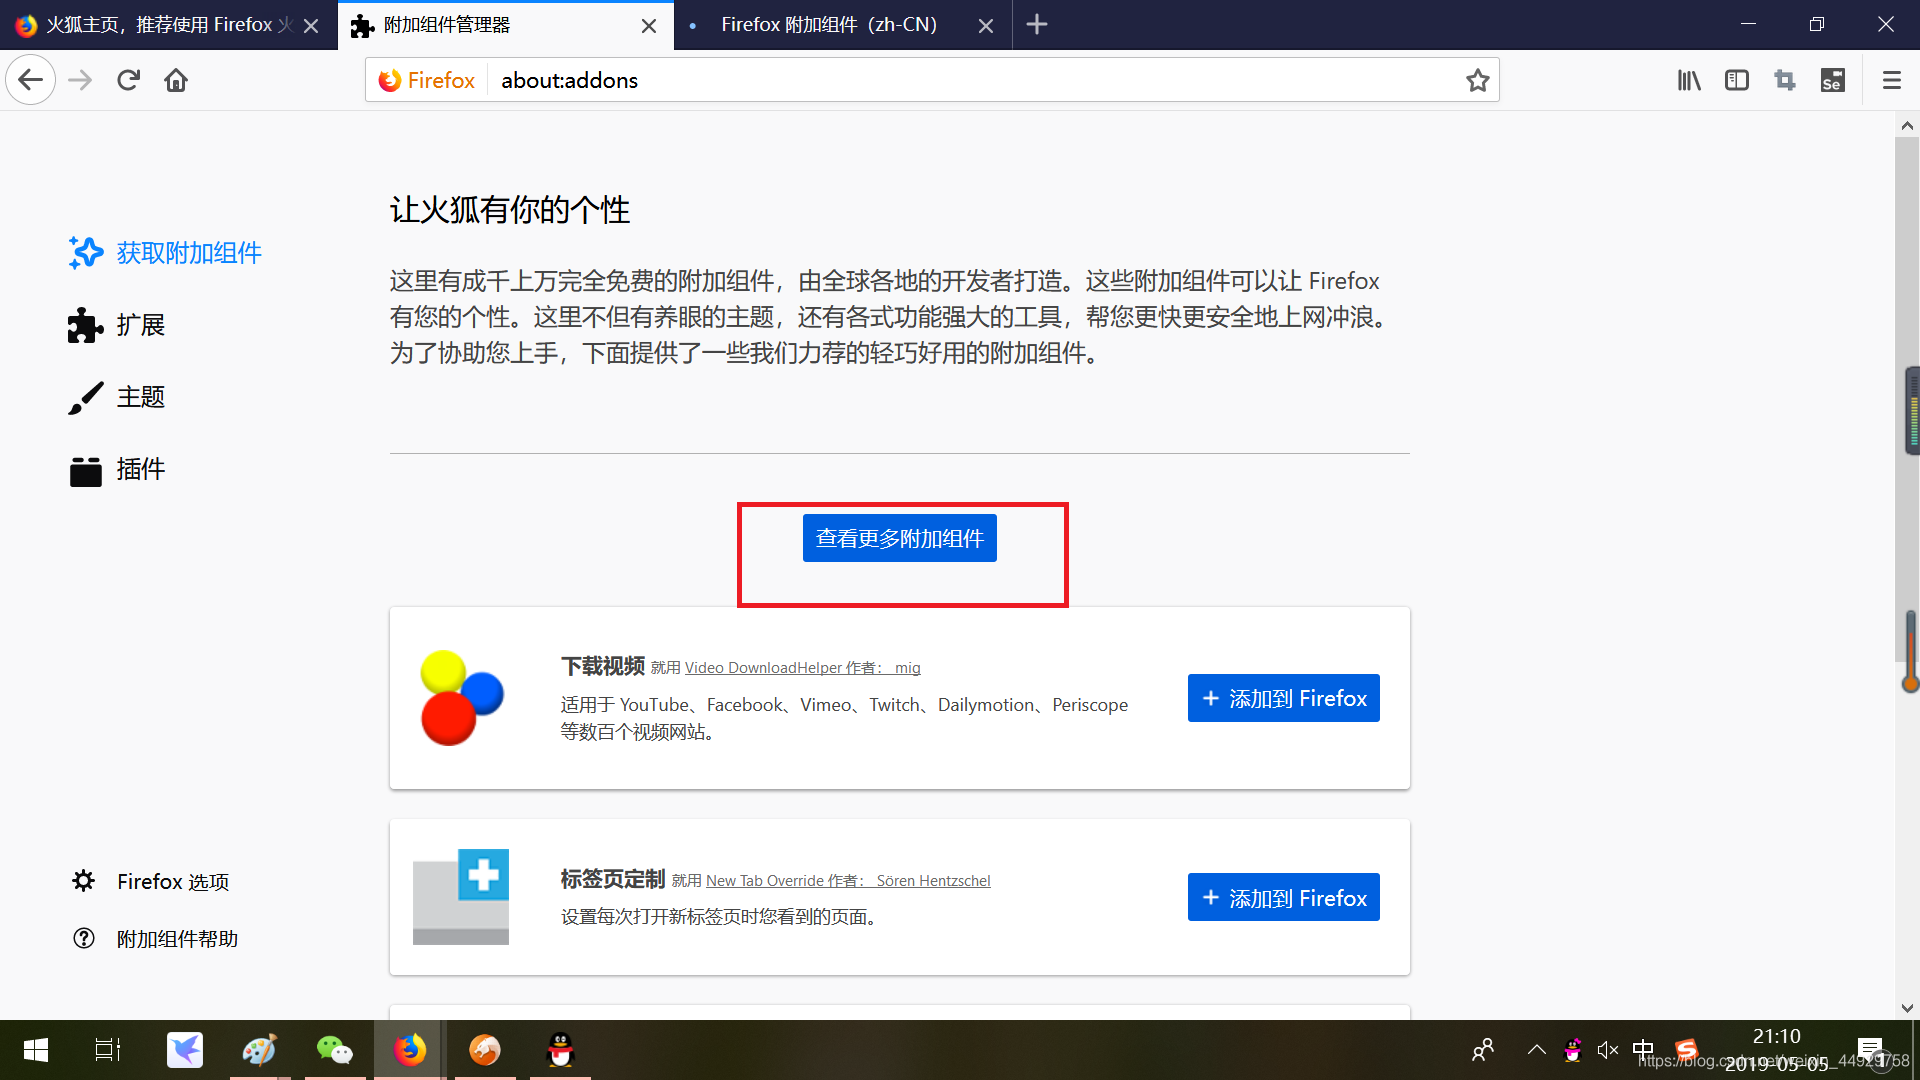The height and width of the screenshot is (1080, 1920).
Task: Open the Firefox hamburger menu
Action: (1891, 80)
